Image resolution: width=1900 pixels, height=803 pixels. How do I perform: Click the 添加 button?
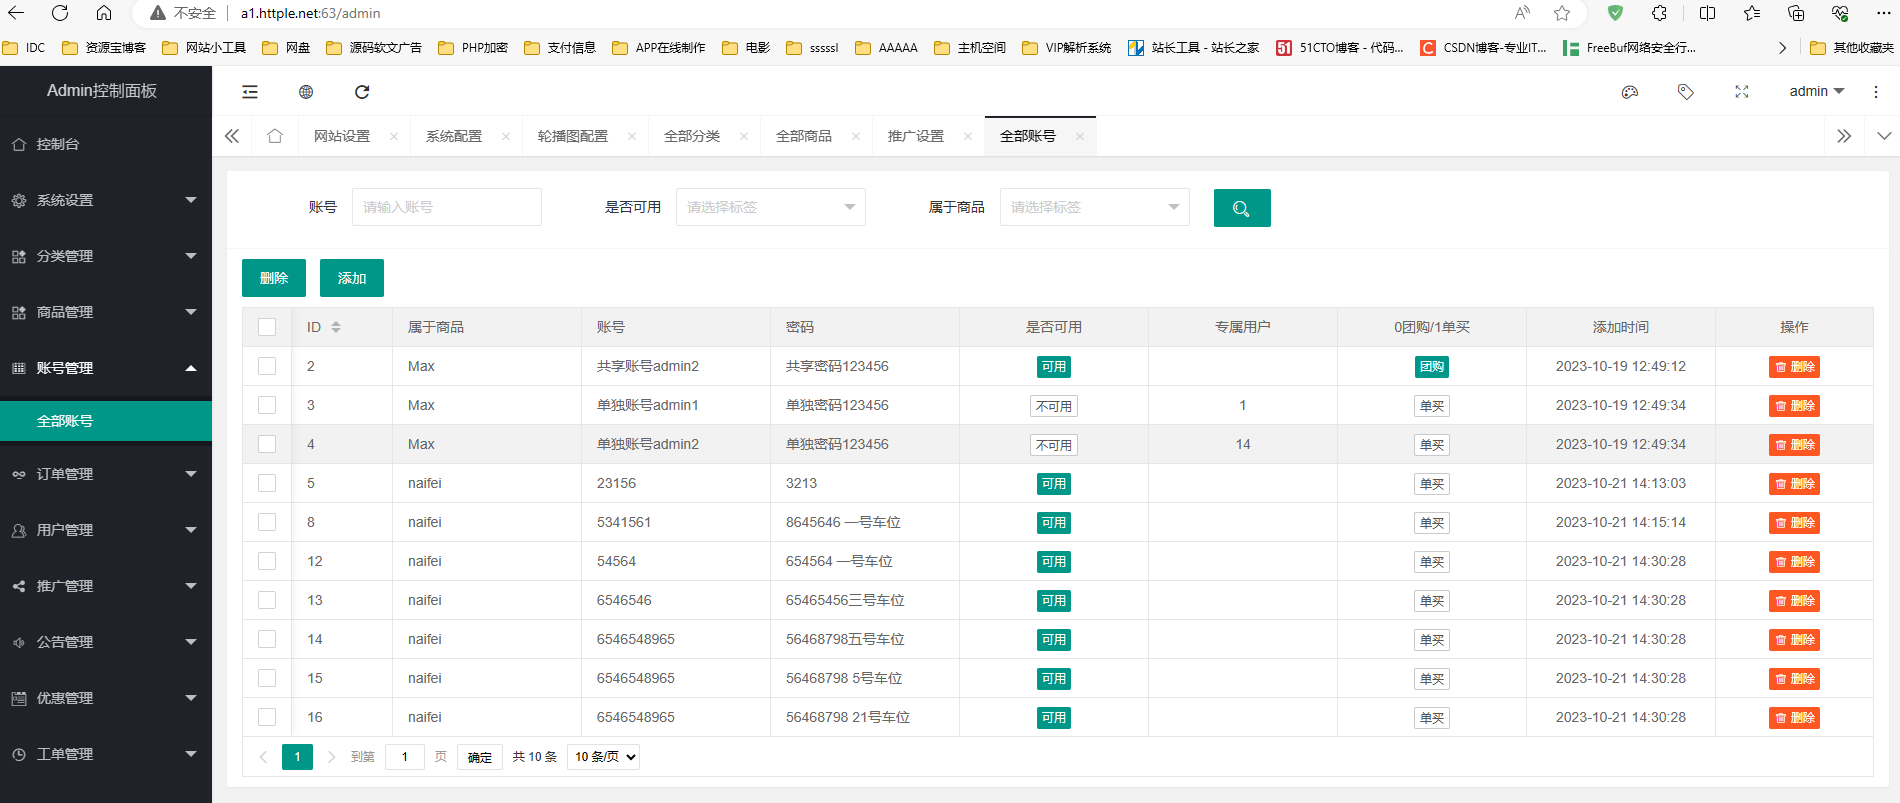pyautogui.click(x=352, y=278)
